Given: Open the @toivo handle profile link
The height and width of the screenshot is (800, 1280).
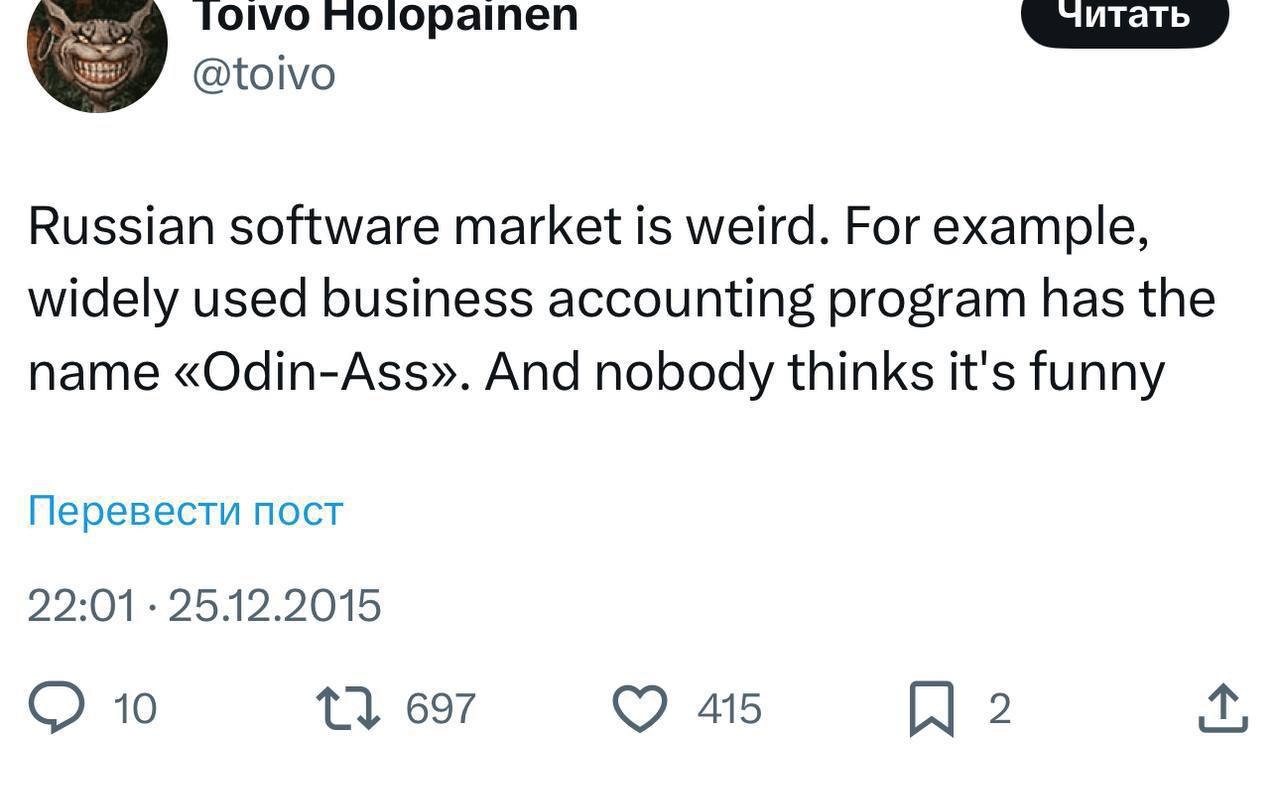Looking at the screenshot, I should (x=262, y=75).
